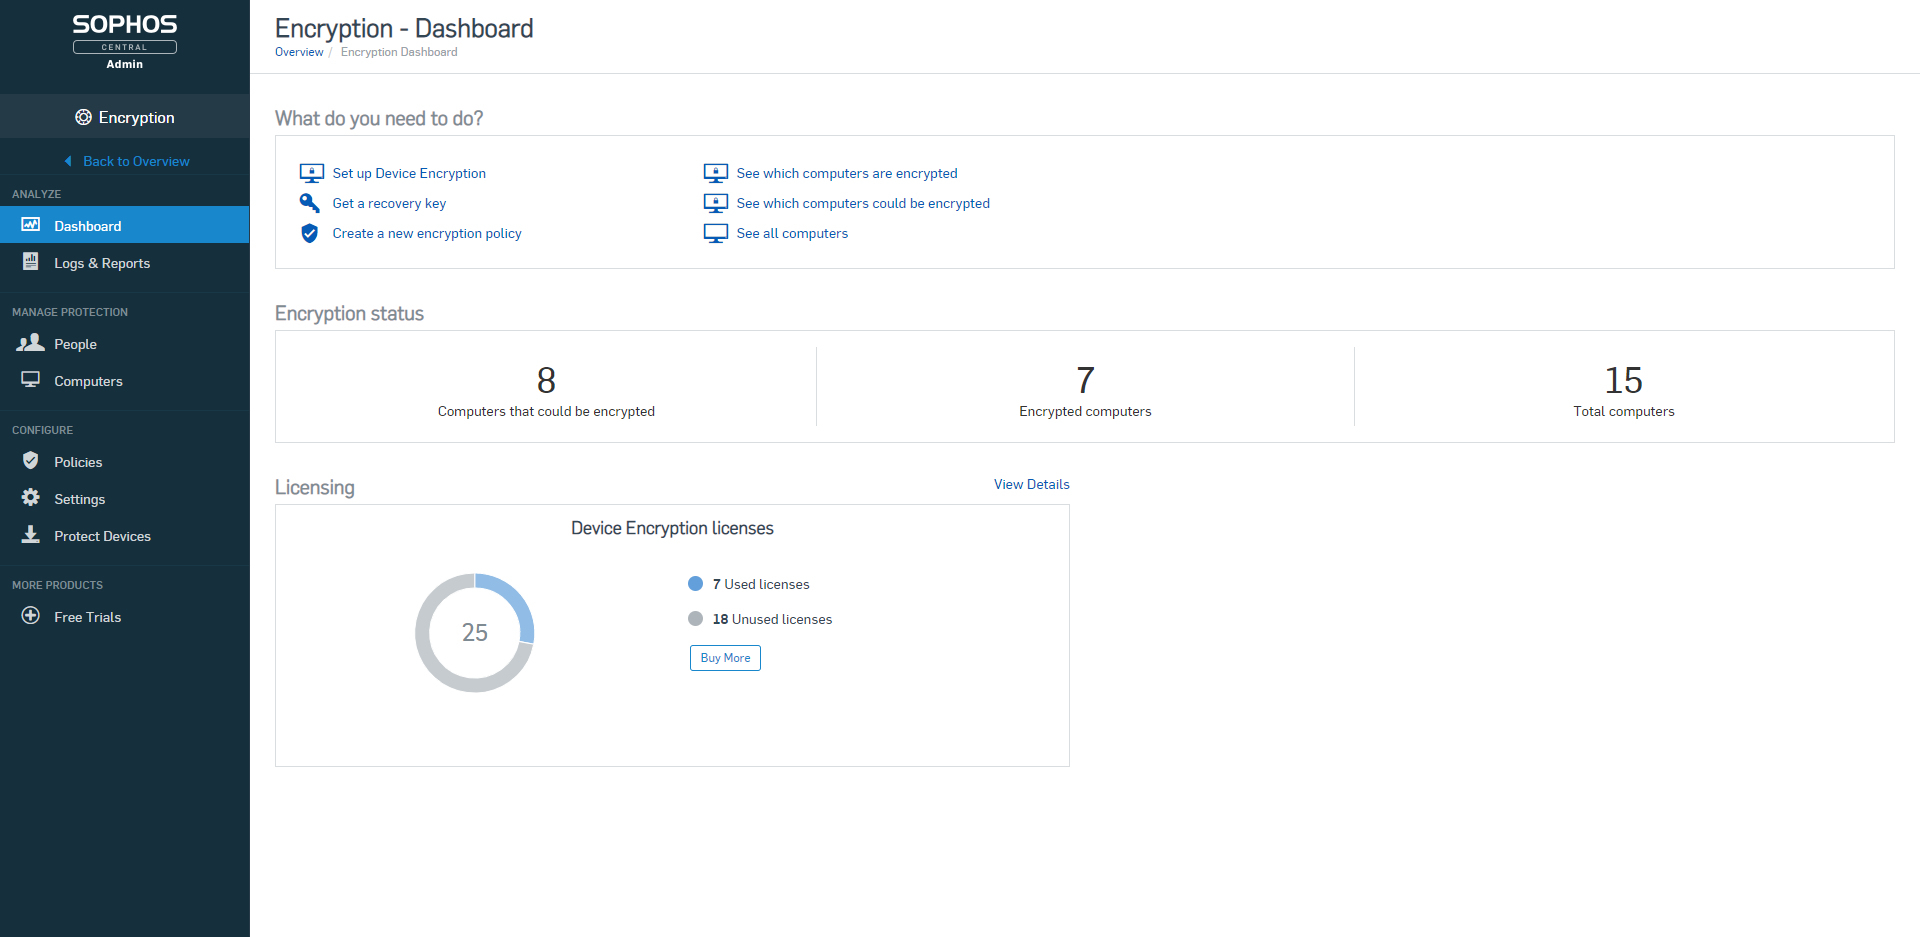Image resolution: width=1920 pixels, height=937 pixels.
Task: Open the View Details licensing link
Action: 1031,484
